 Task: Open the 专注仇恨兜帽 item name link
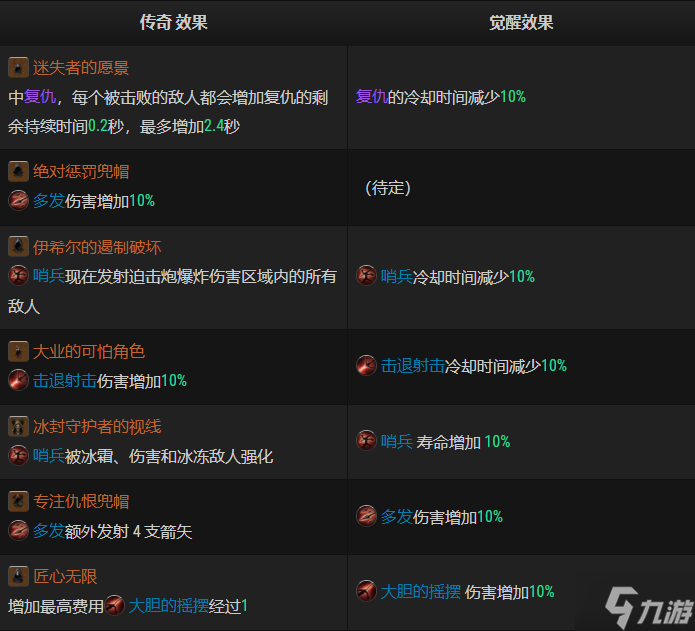coord(81,502)
